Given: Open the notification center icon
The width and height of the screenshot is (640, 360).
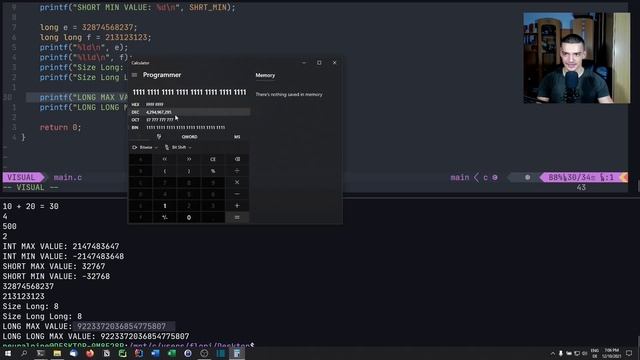Looking at the screenshot, I should point(629,353).
